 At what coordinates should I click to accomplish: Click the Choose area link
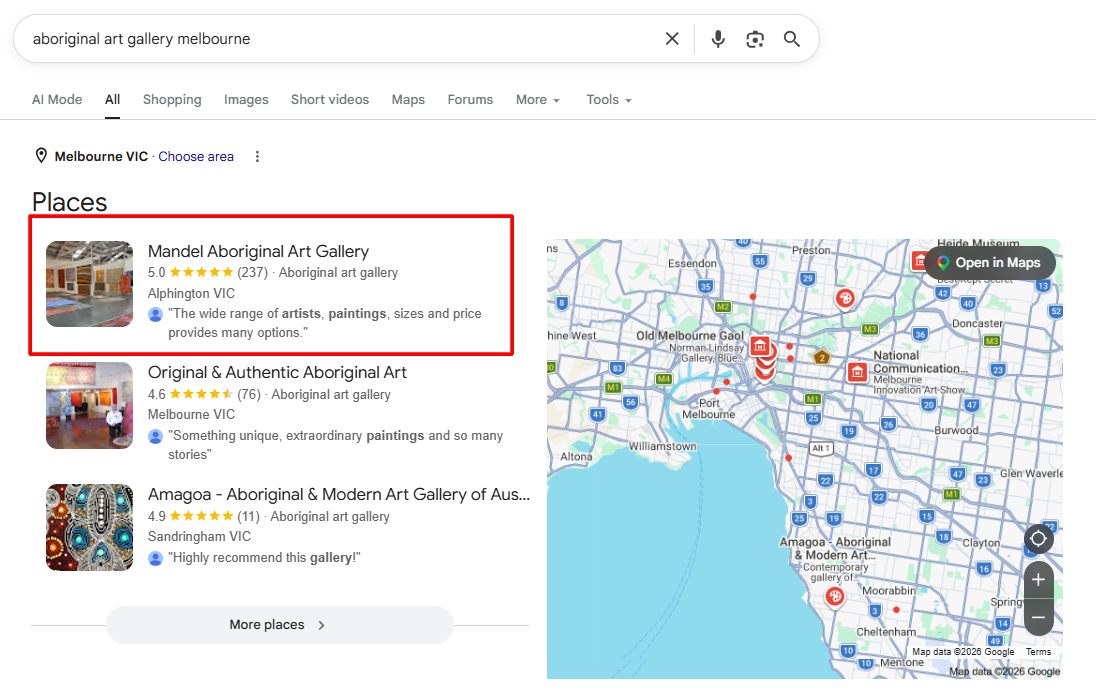(196, 157)
